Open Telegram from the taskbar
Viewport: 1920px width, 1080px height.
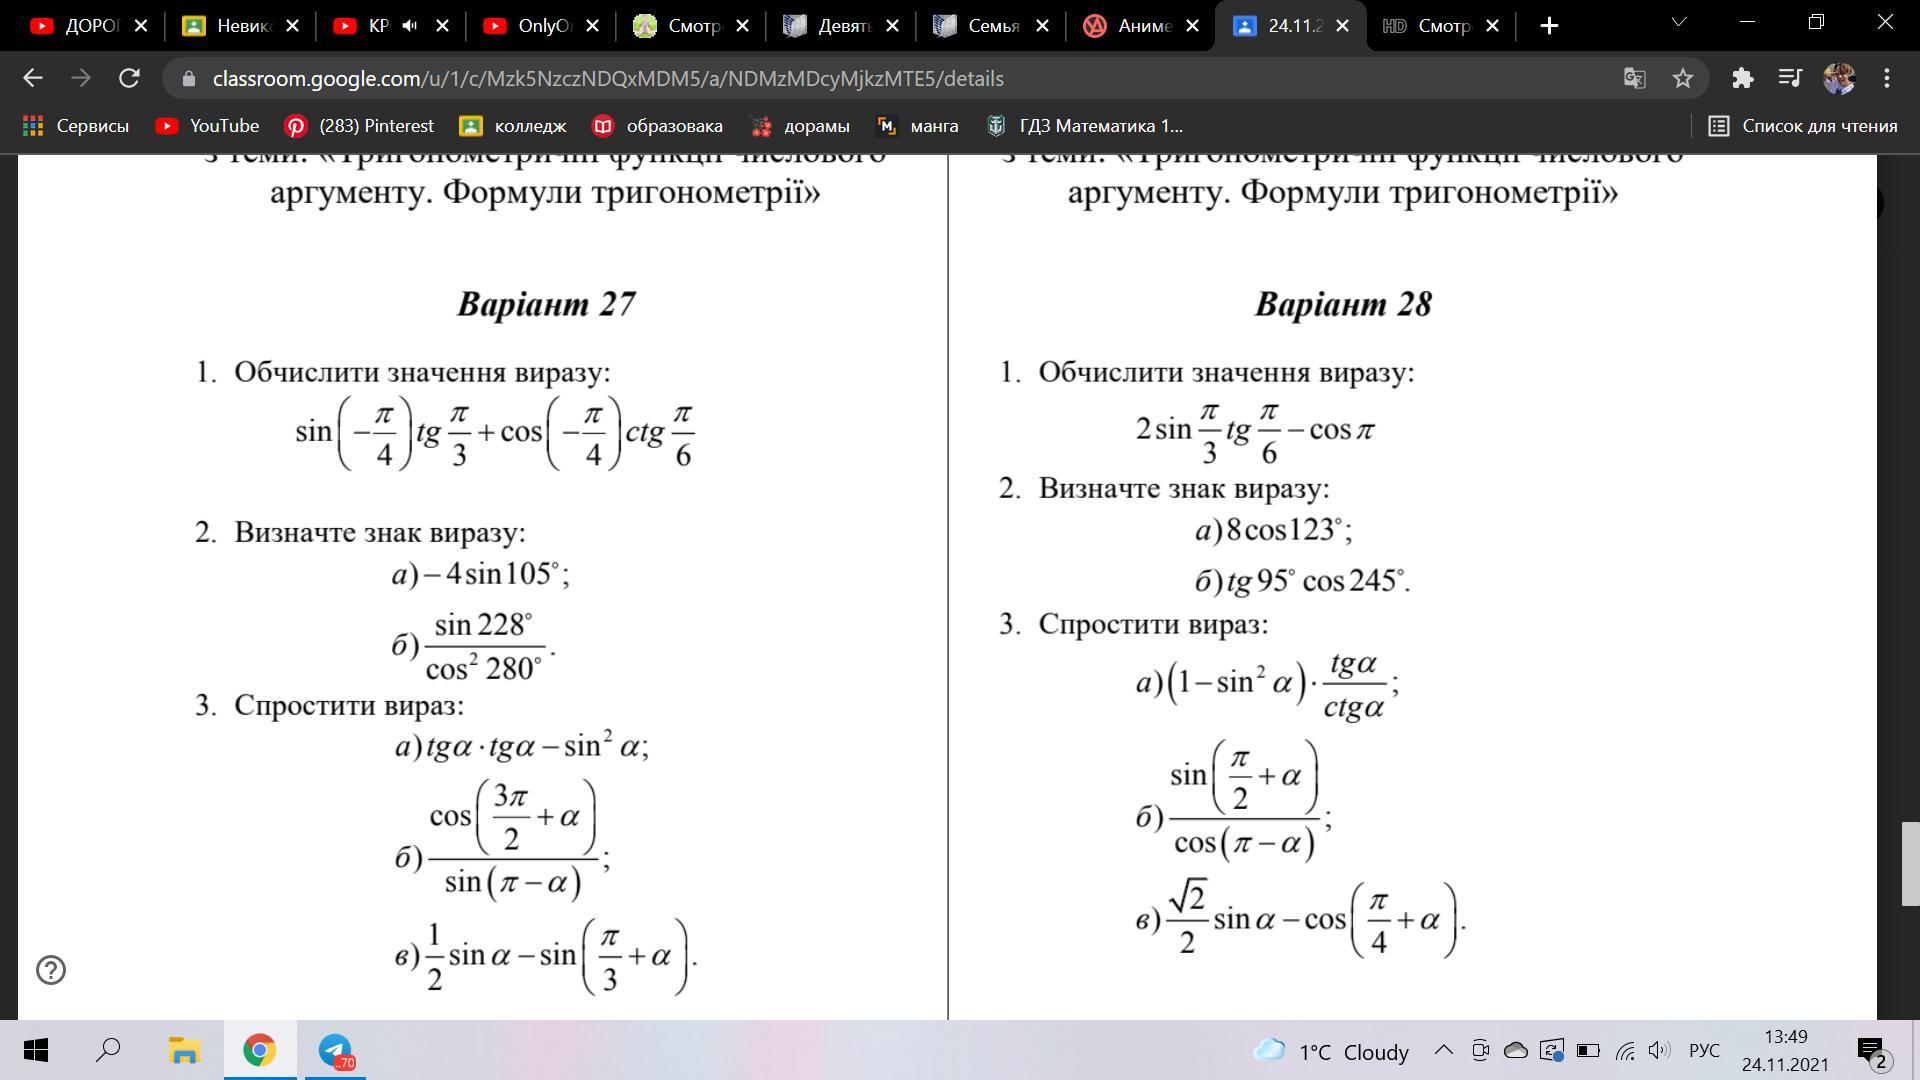pyautogui.click(x=335, y=1050)
